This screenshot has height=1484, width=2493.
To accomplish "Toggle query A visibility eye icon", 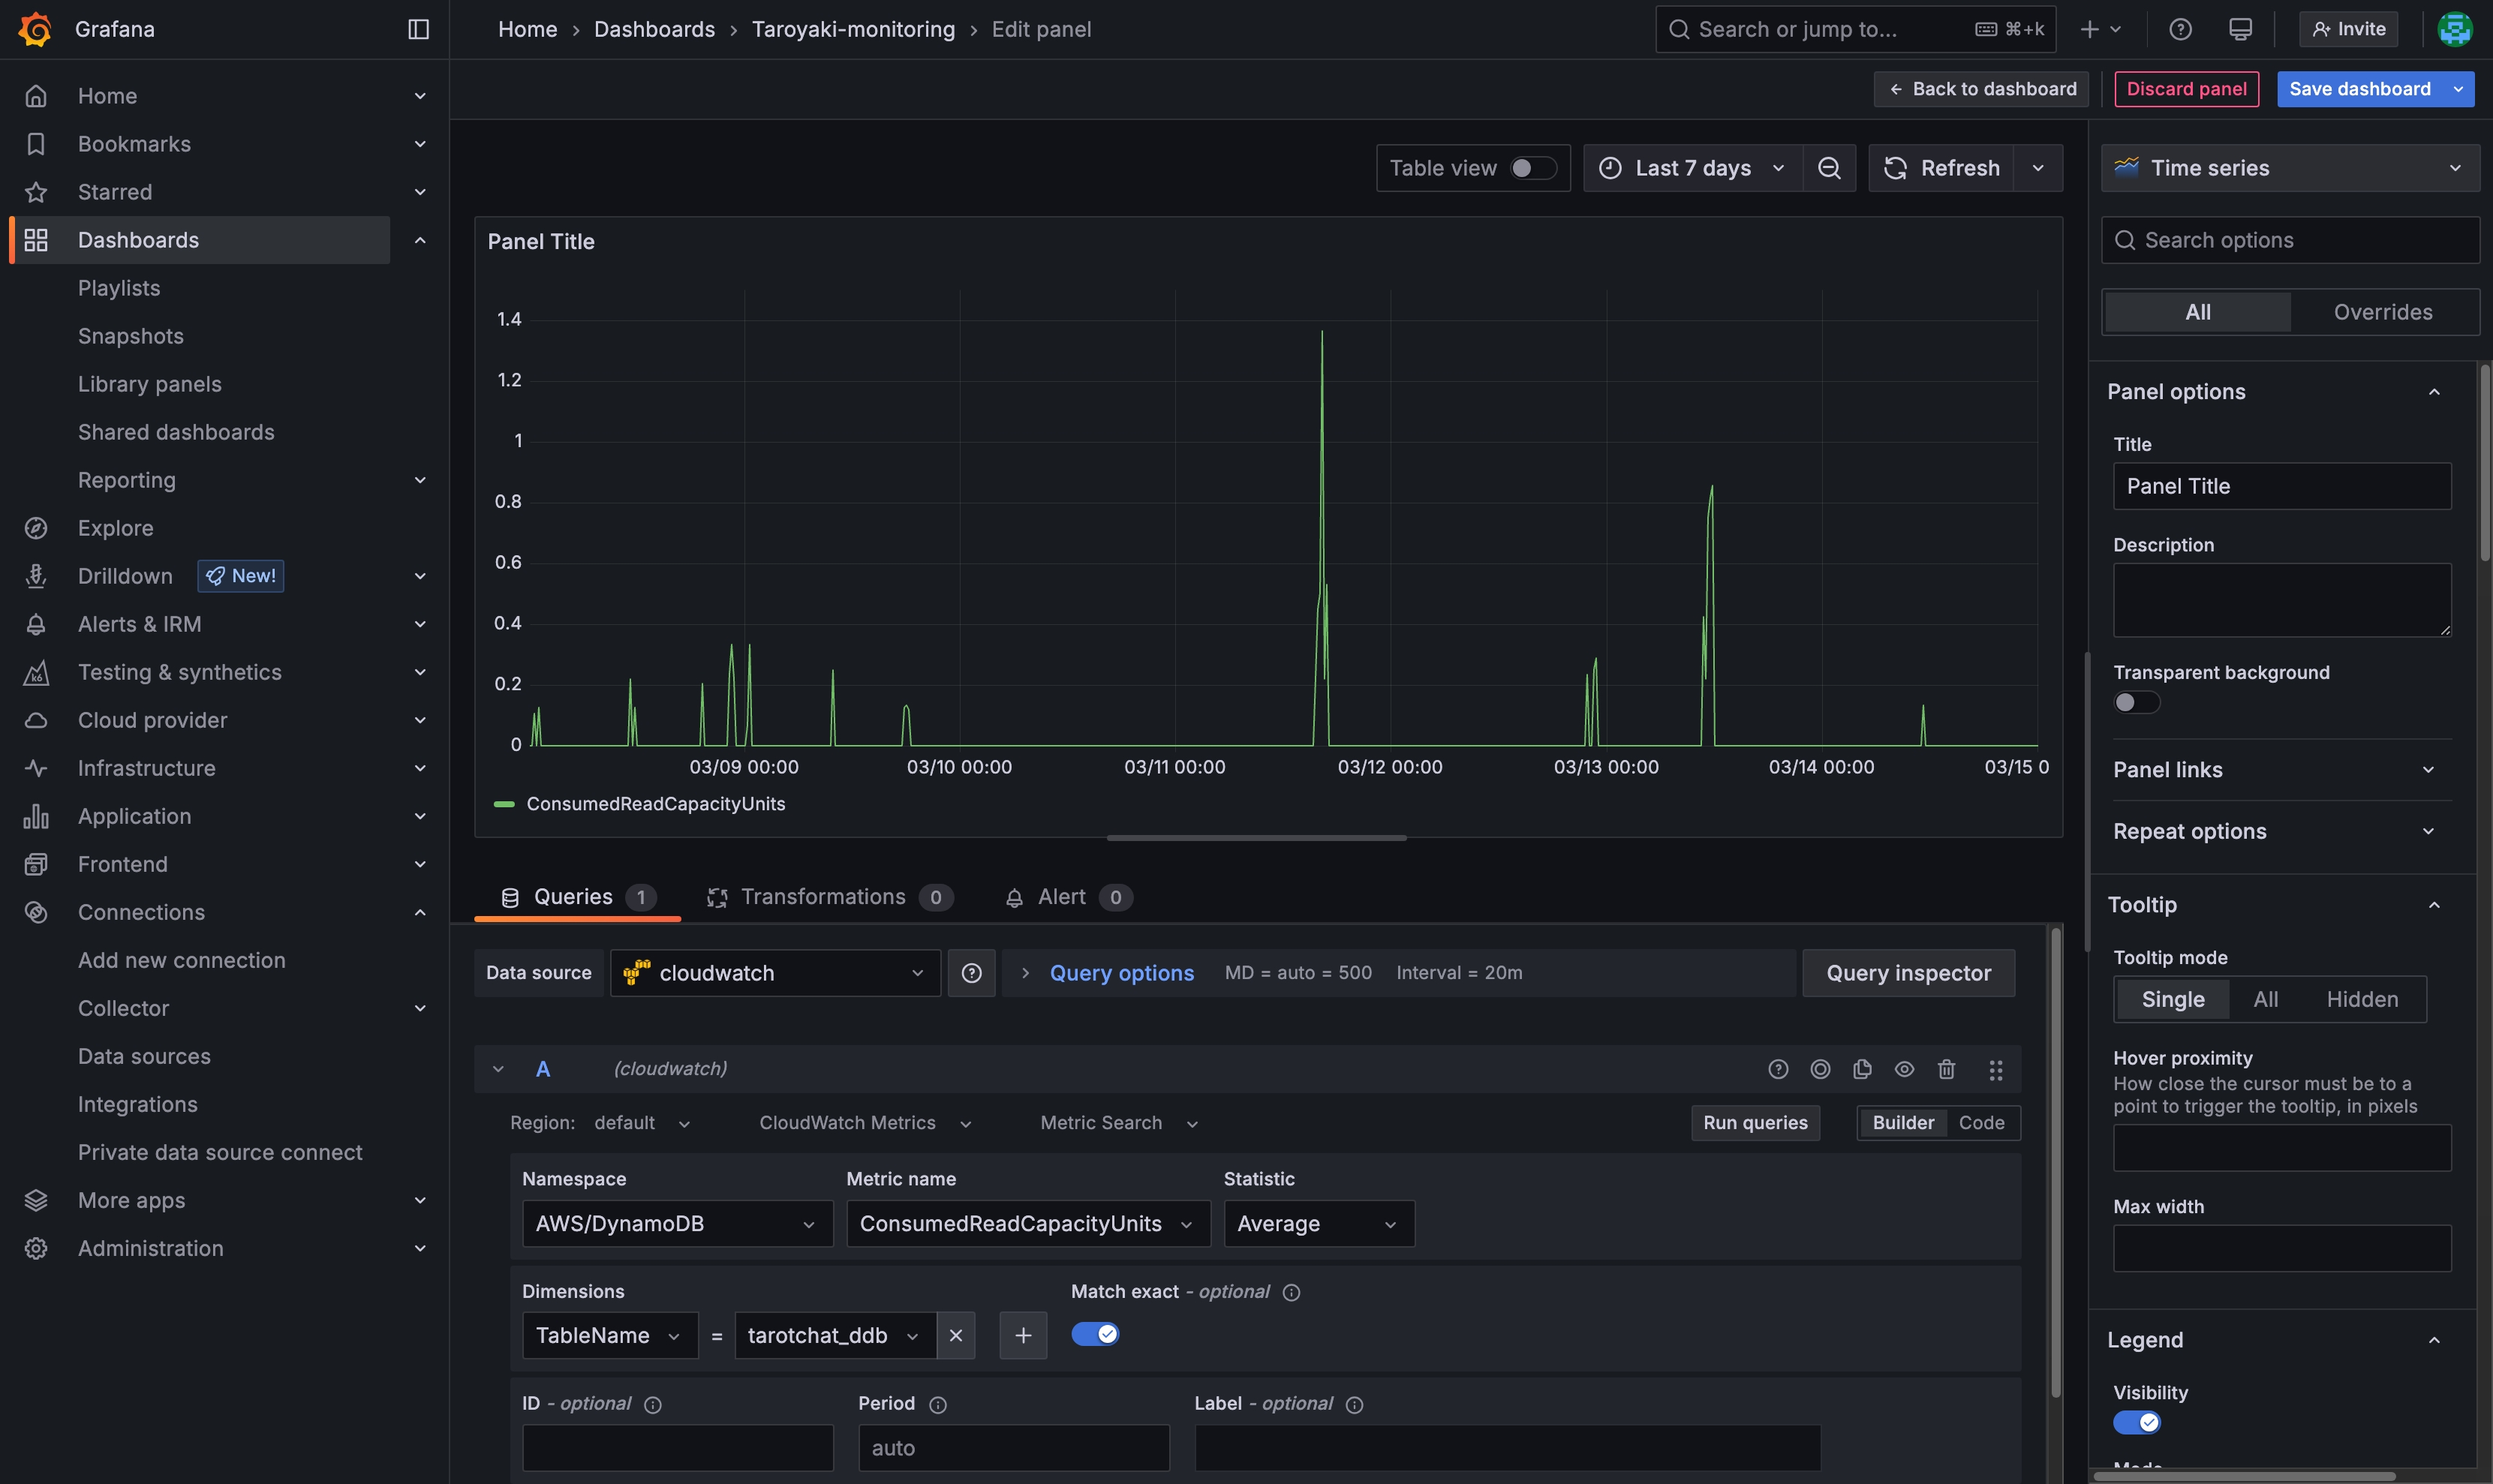I will (x=1903, y=1069).
